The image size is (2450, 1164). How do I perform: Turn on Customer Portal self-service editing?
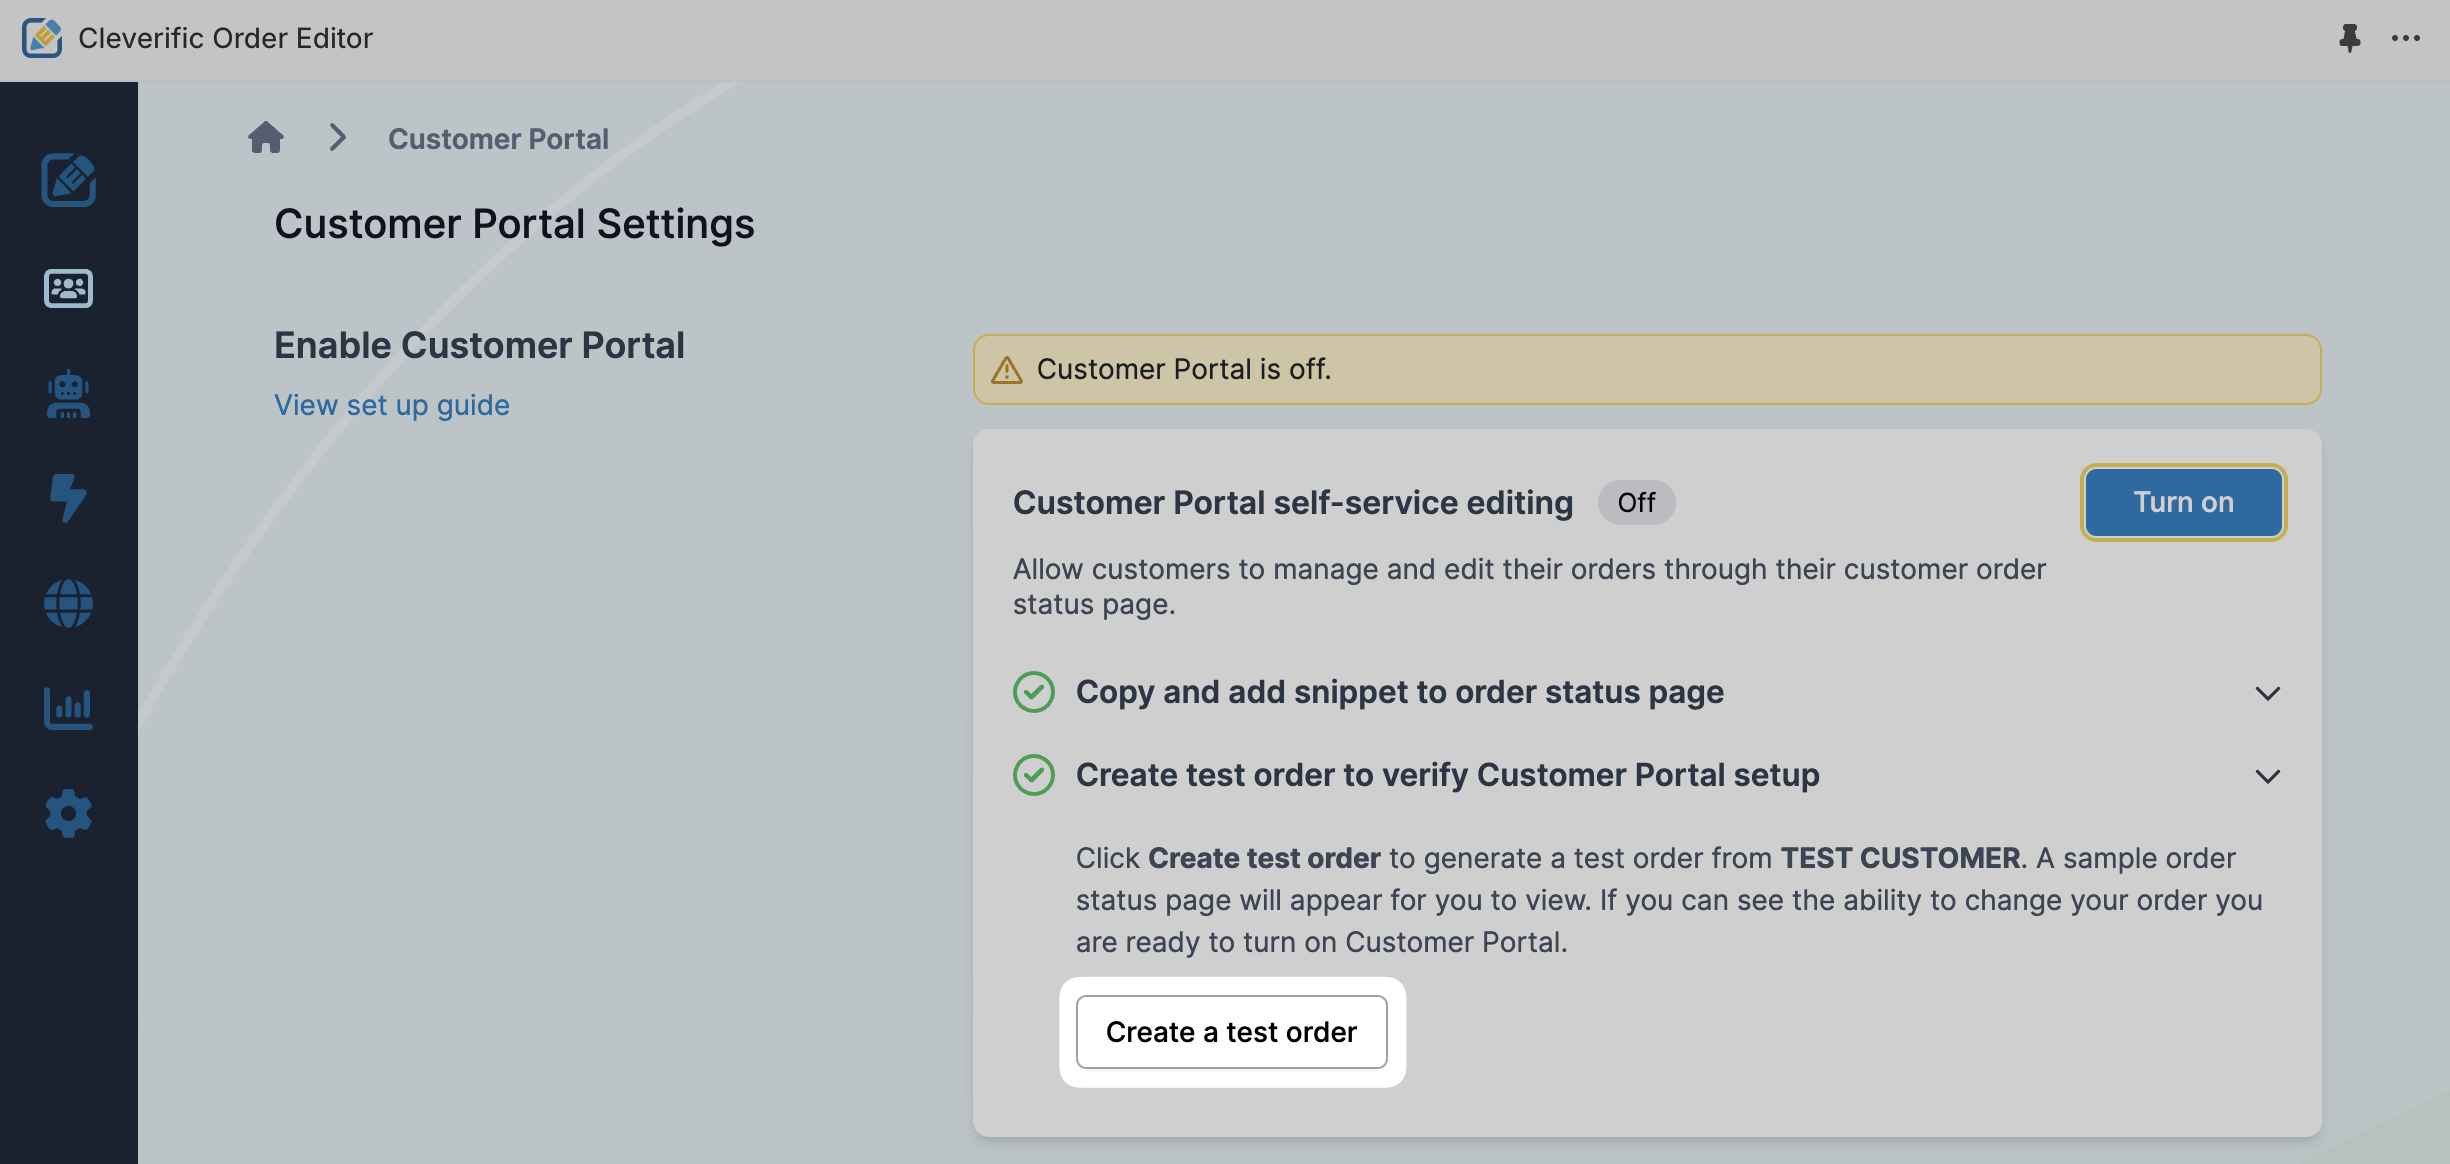(2184, 502)
